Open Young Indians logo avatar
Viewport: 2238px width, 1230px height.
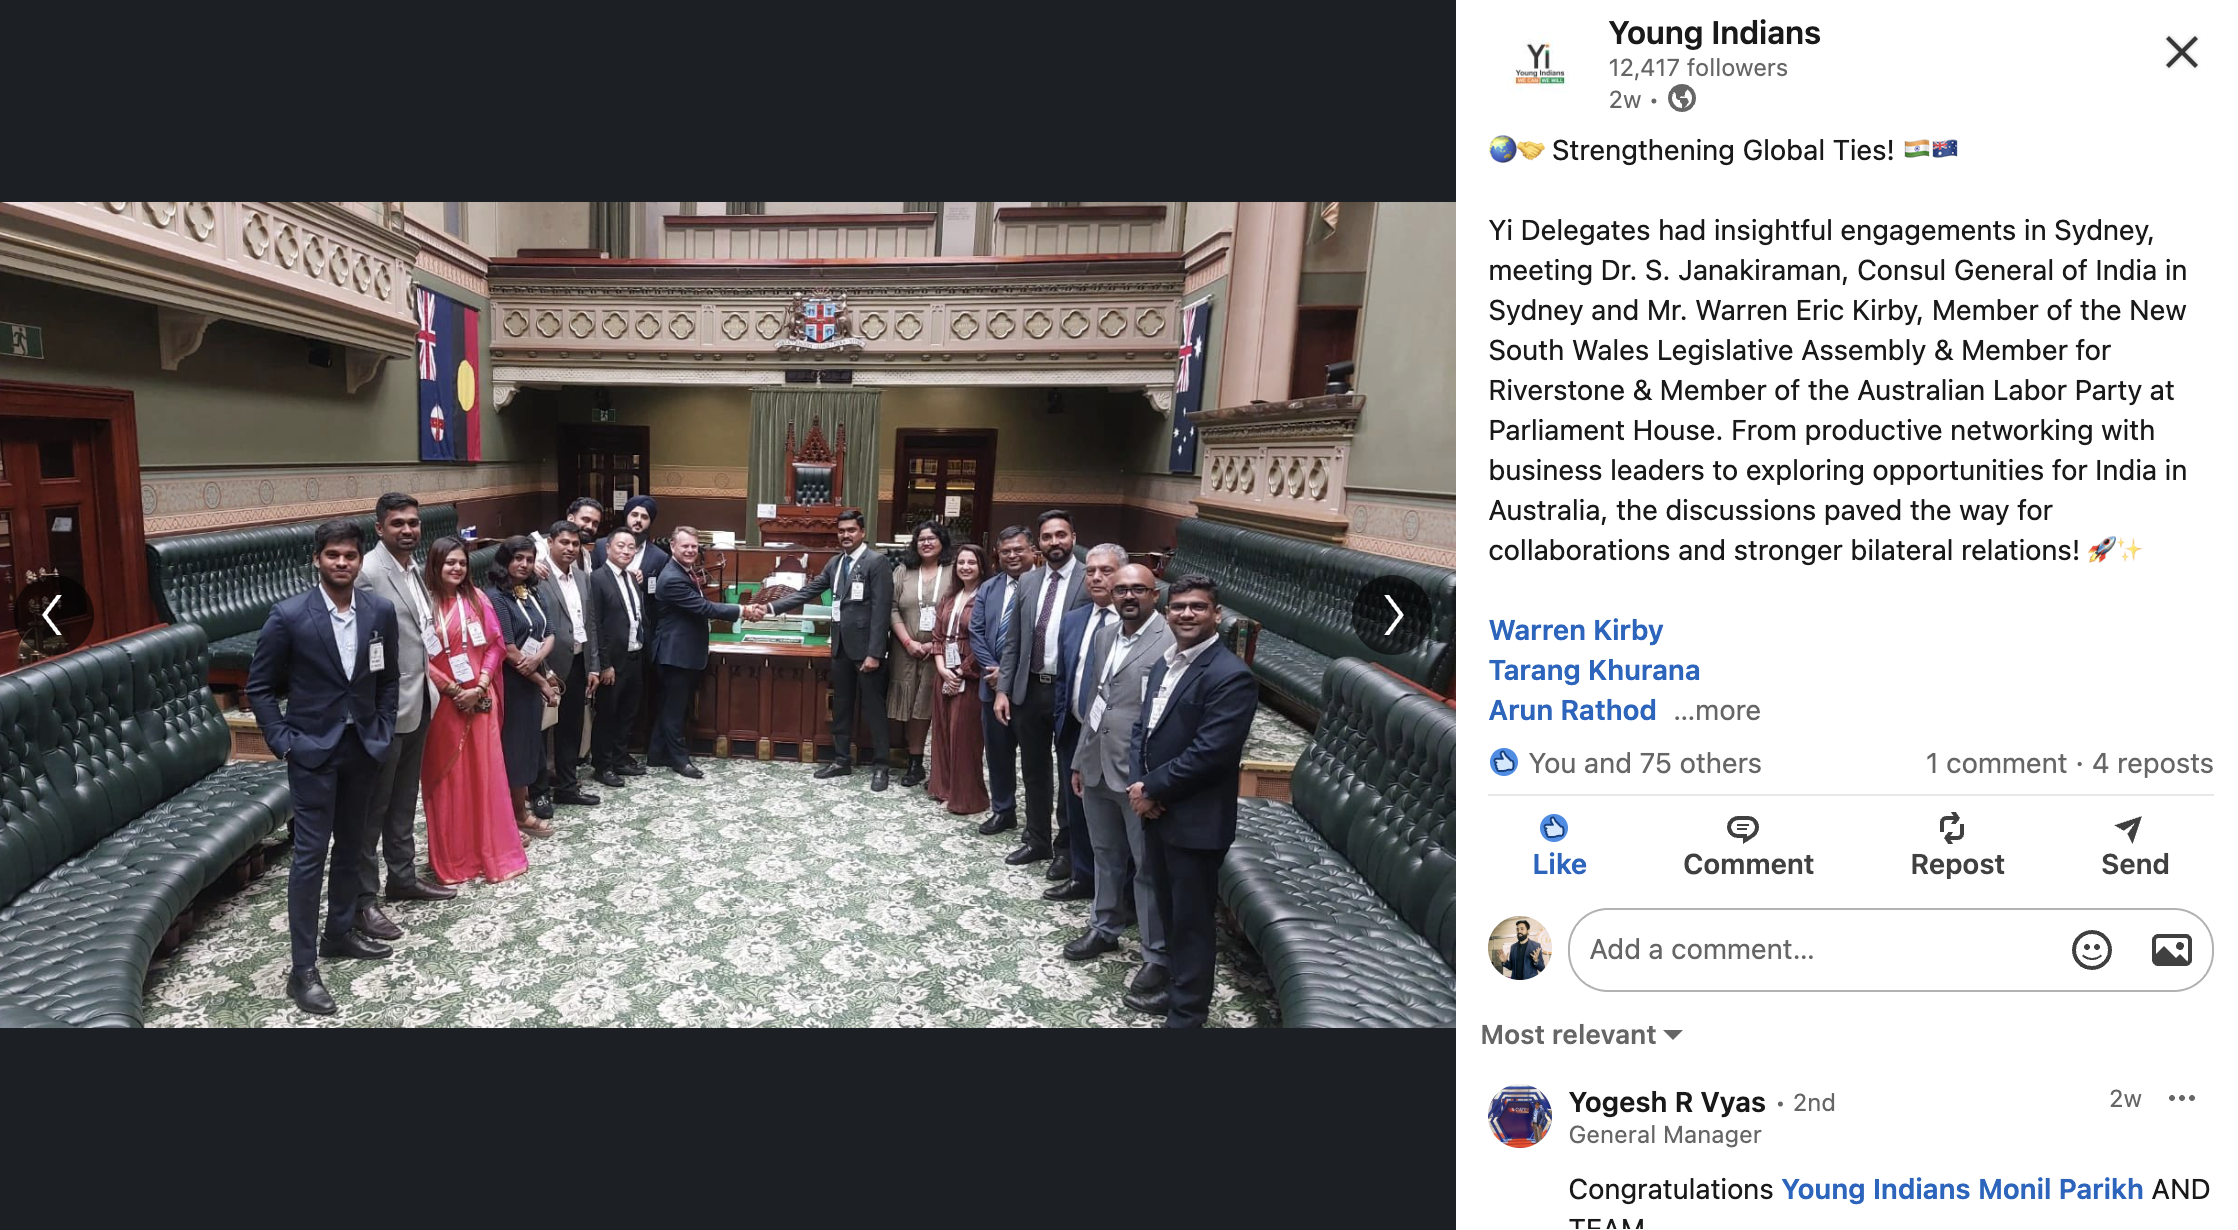click(x=1539, y=62)
